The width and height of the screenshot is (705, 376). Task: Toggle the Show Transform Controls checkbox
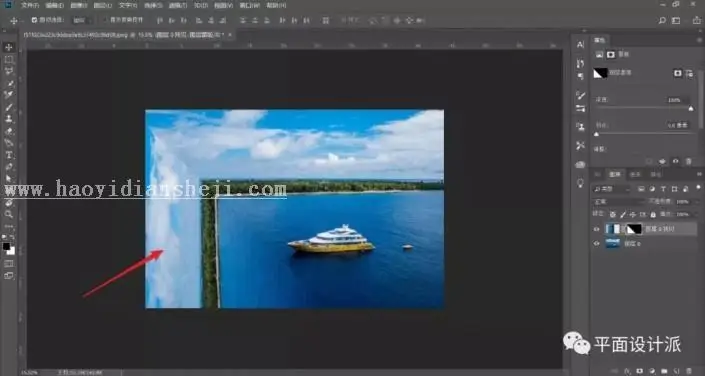coord(105,20)
